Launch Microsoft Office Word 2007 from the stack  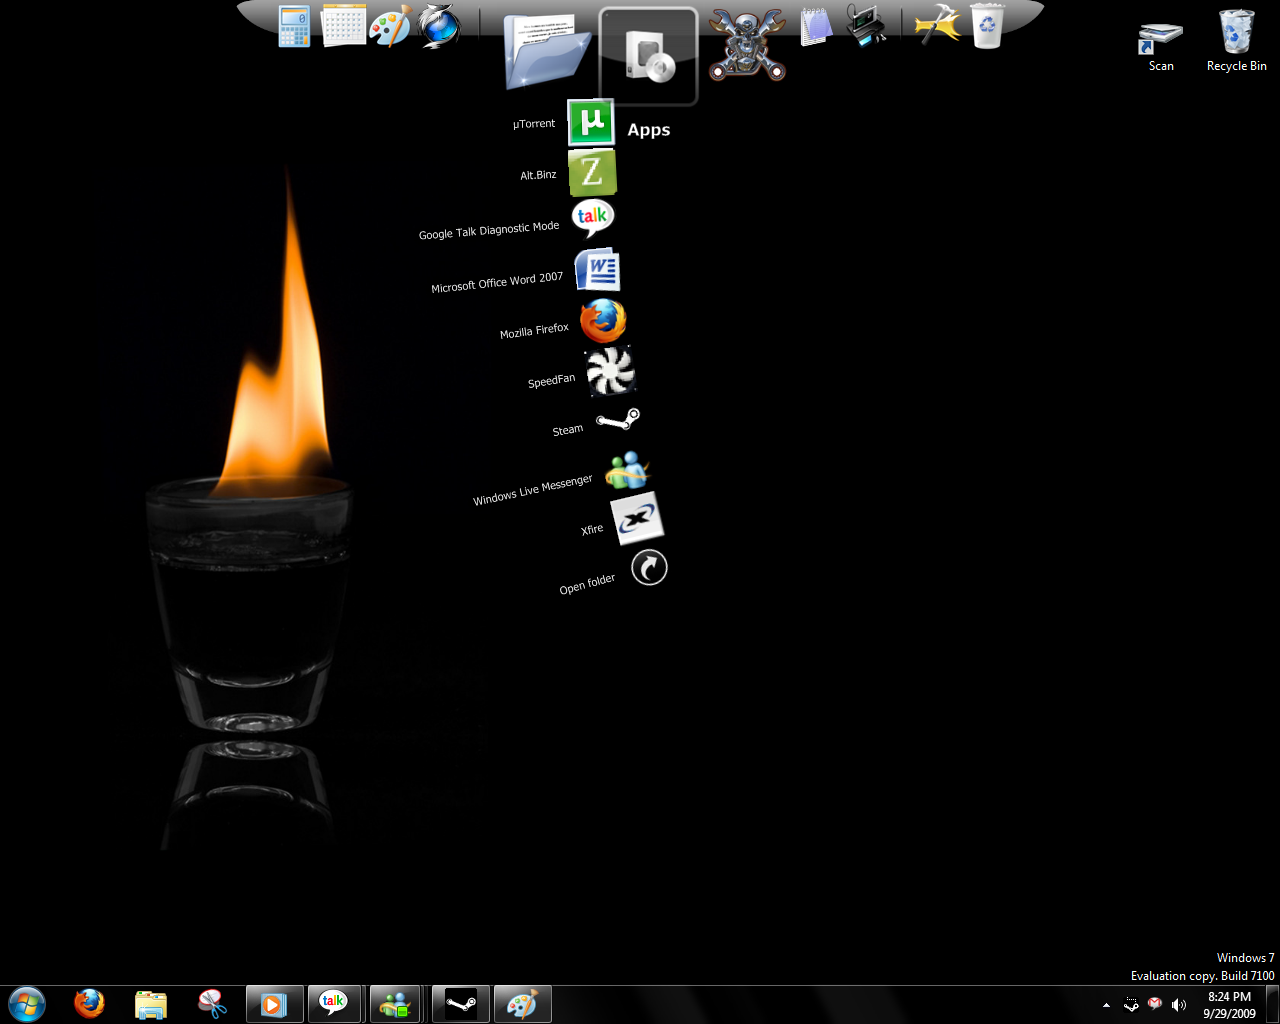598,269
